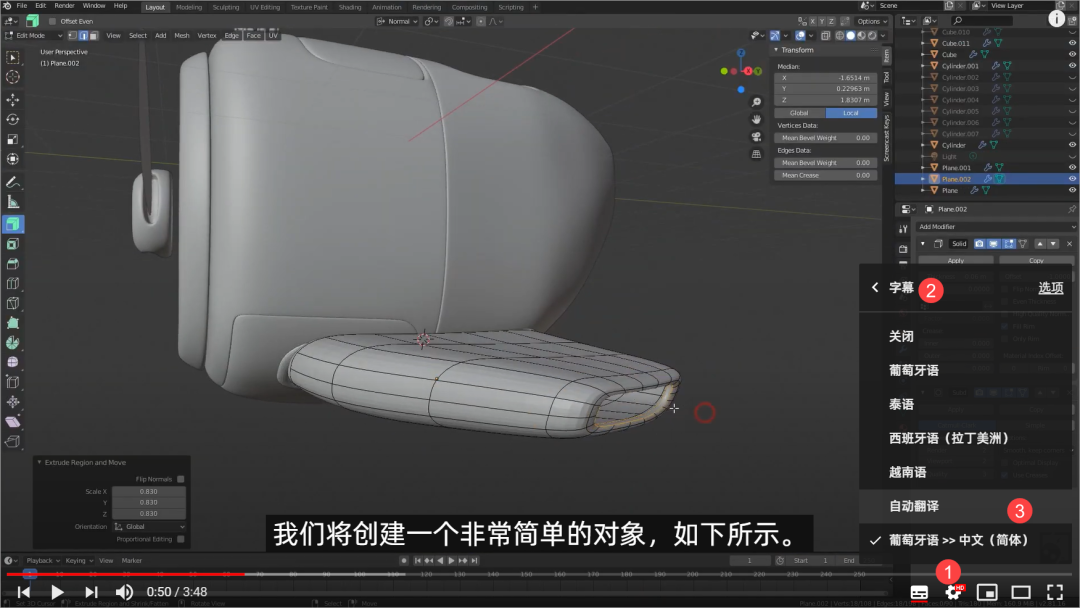Hide Cylinder.001 with its eye icon
The image size is (1080, 608).
pos(1072,65)
